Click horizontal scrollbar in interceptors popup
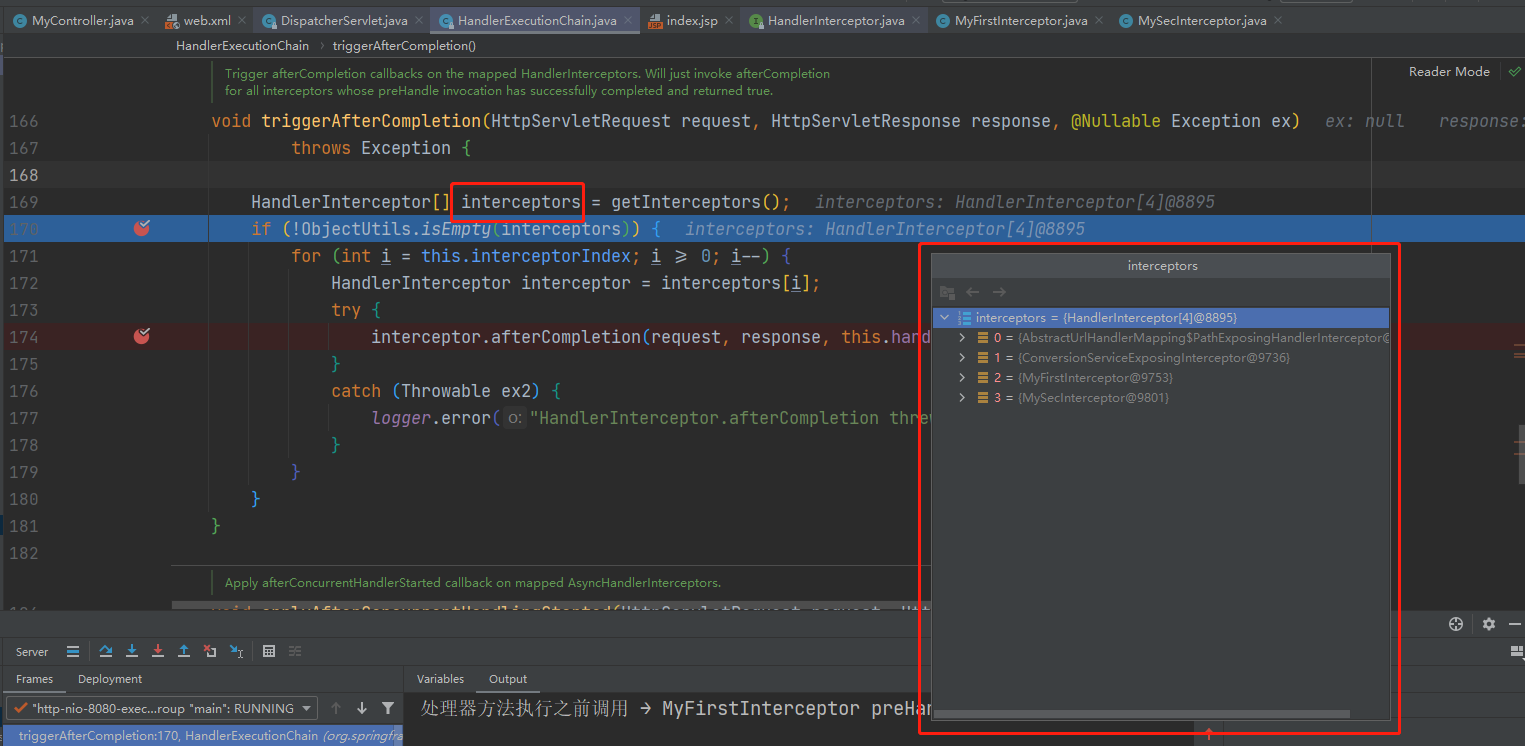The width and height of the screenshot is (1525, 746). pyautogui.click(x=1141, y=714)
